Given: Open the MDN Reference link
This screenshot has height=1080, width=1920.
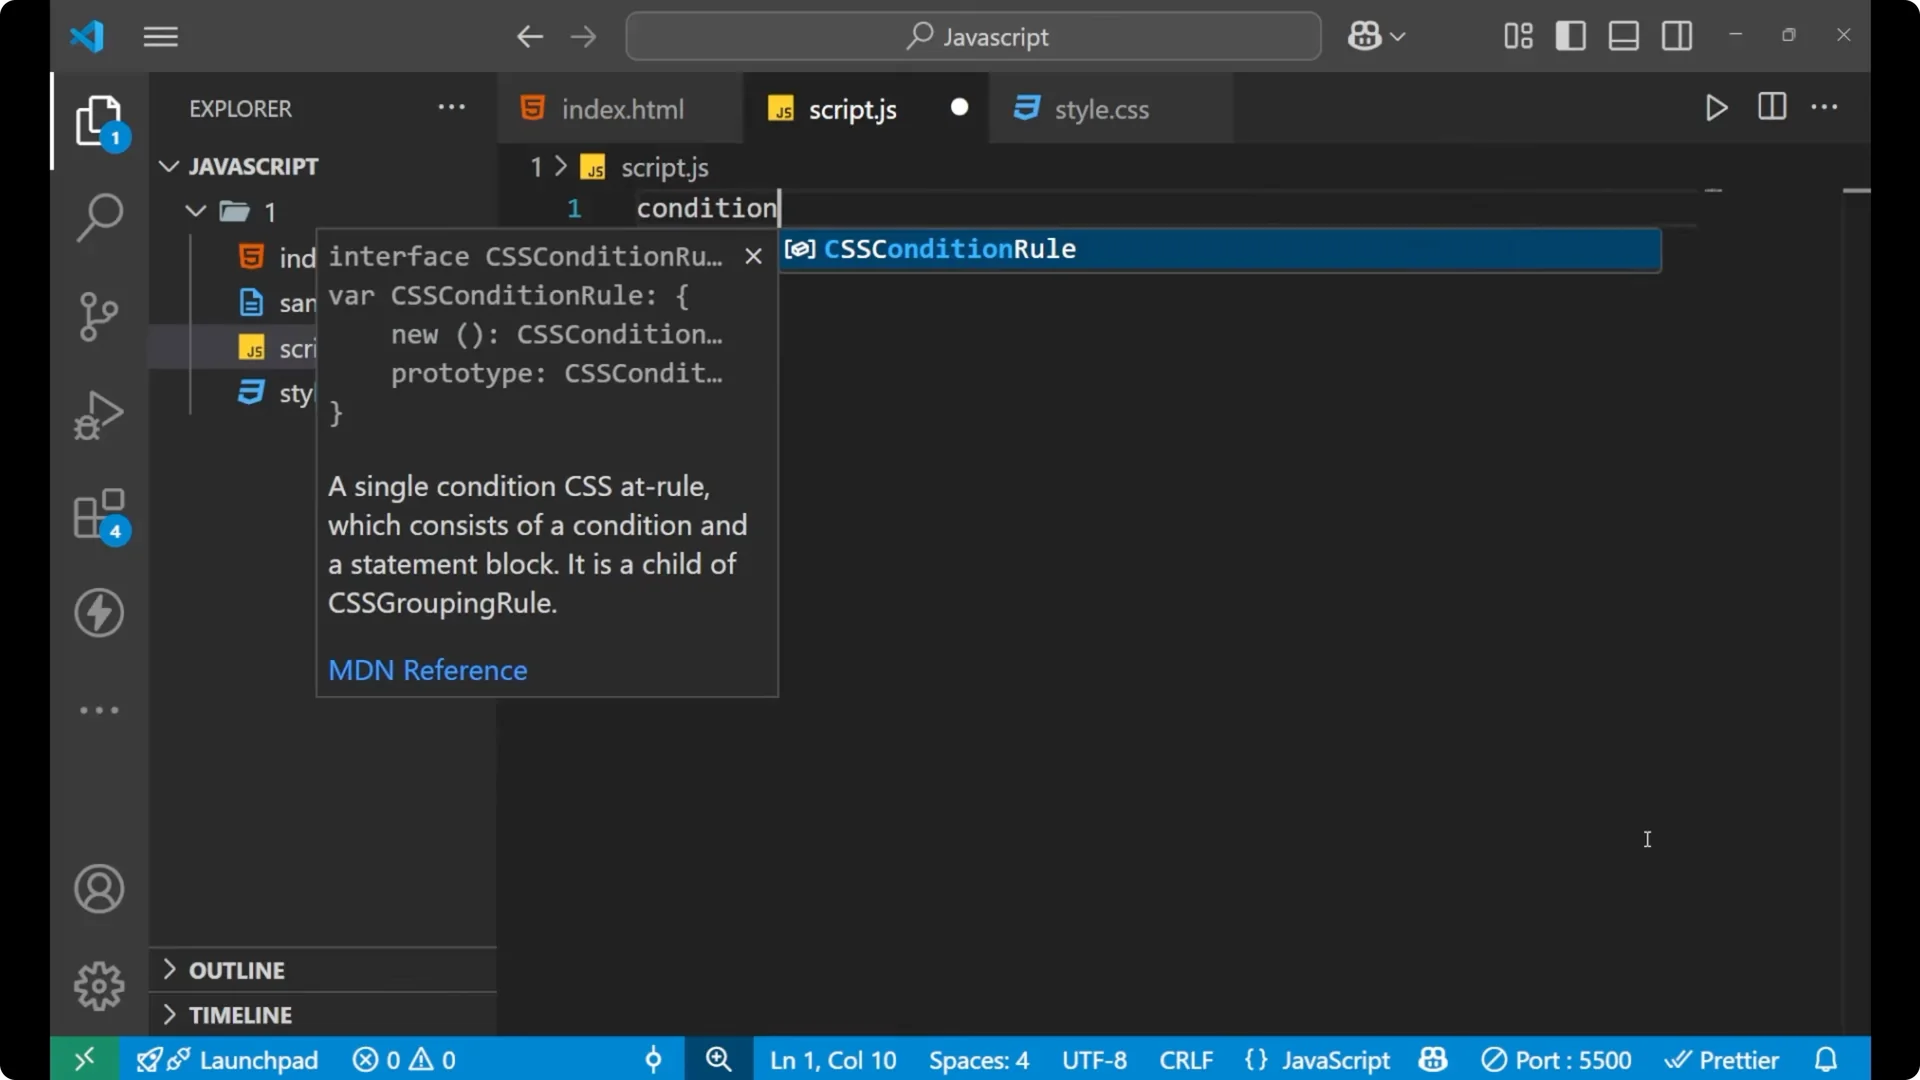Looking at the screenshot, I should (428, 670).
